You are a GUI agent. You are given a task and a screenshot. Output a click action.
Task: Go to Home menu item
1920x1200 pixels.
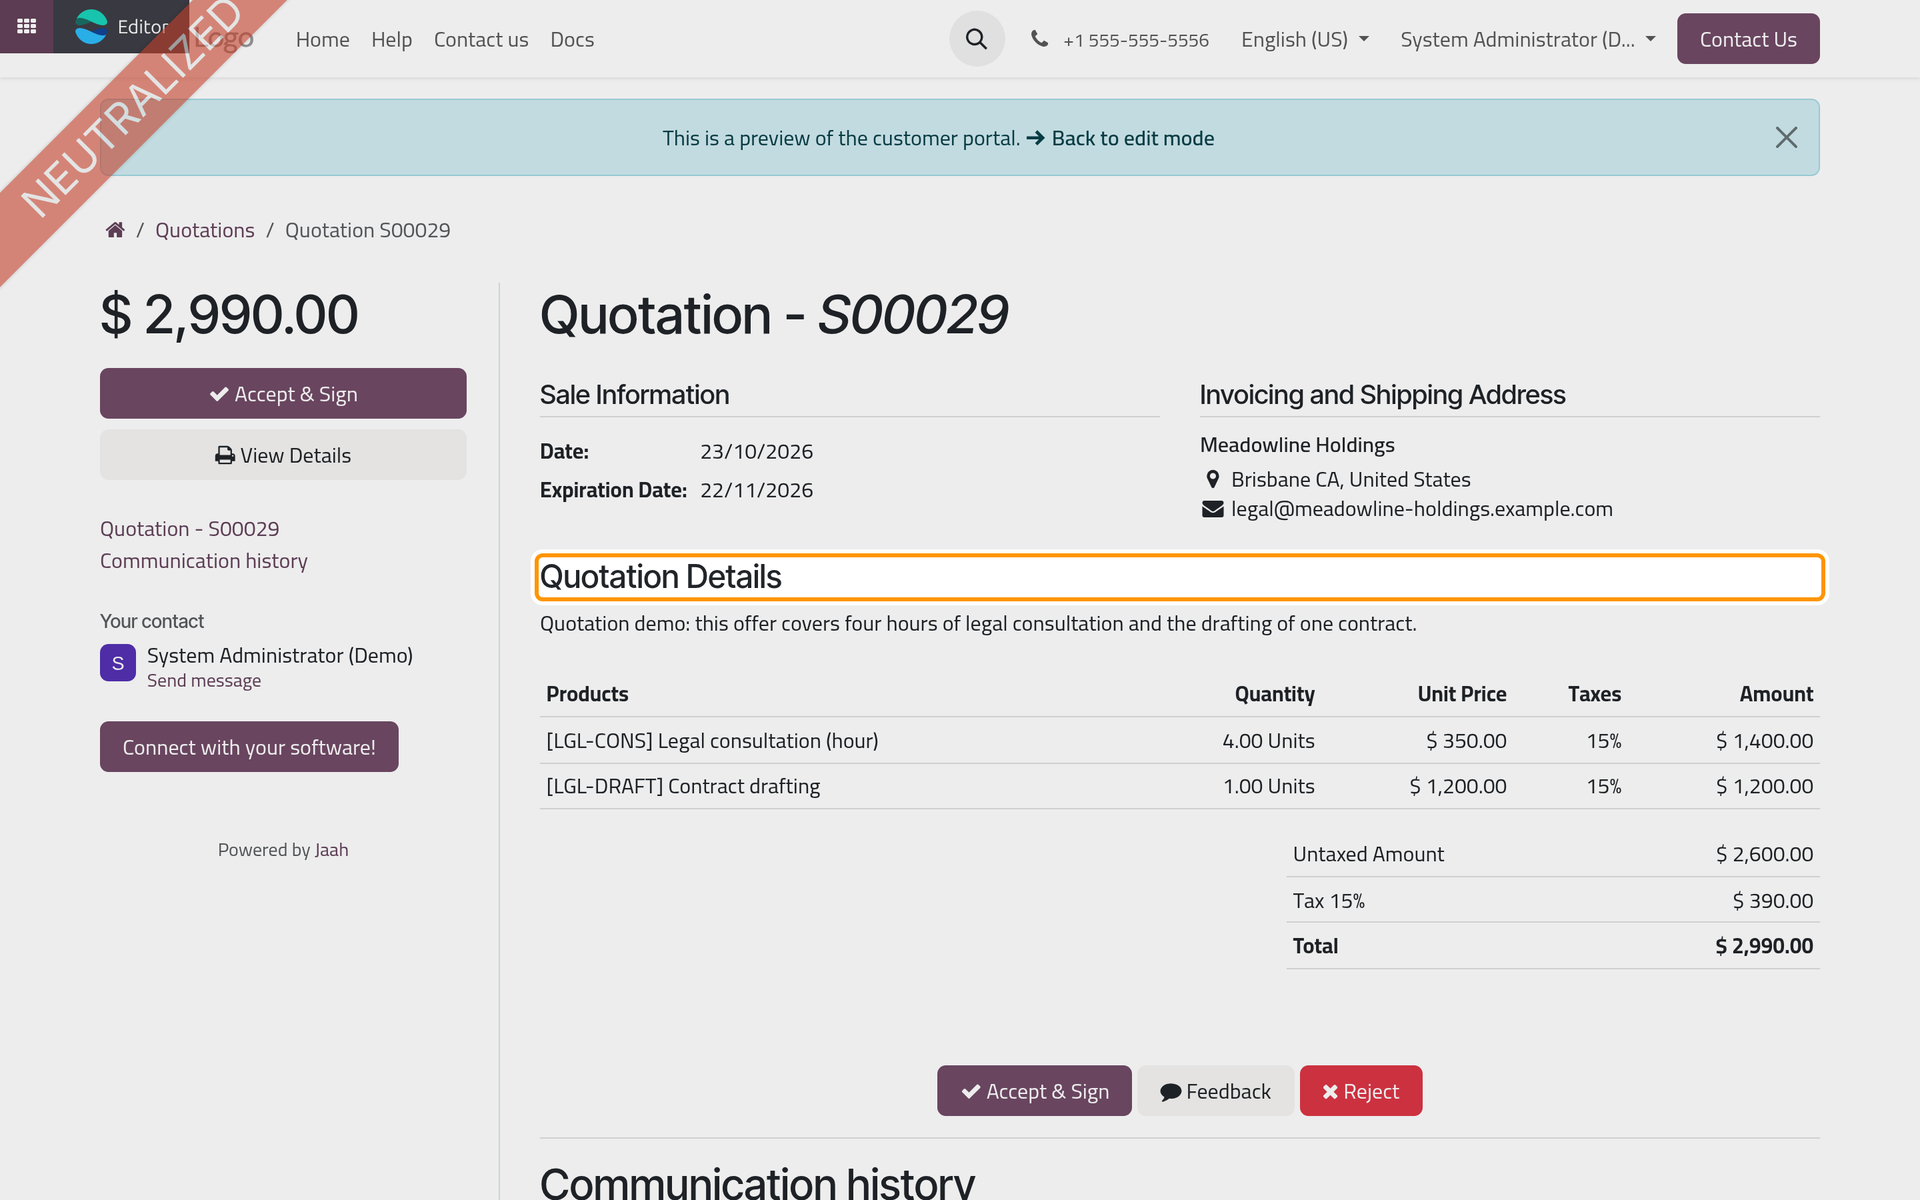coord(322,39)
